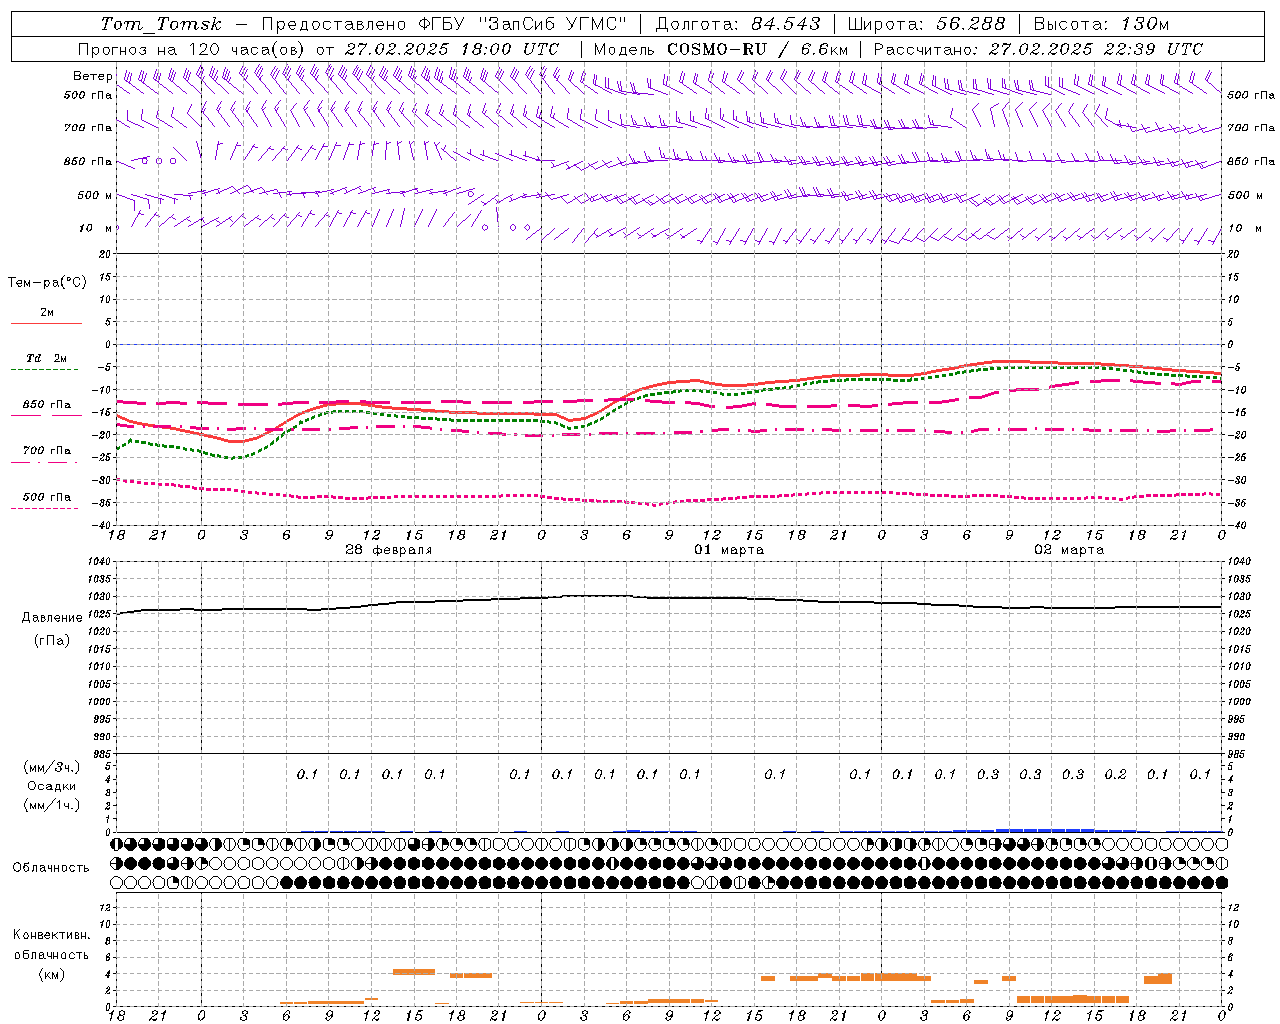Click the 'Осадки' precipitation label
This screenshot has height=1024, width=1280.
pos(52,786)
